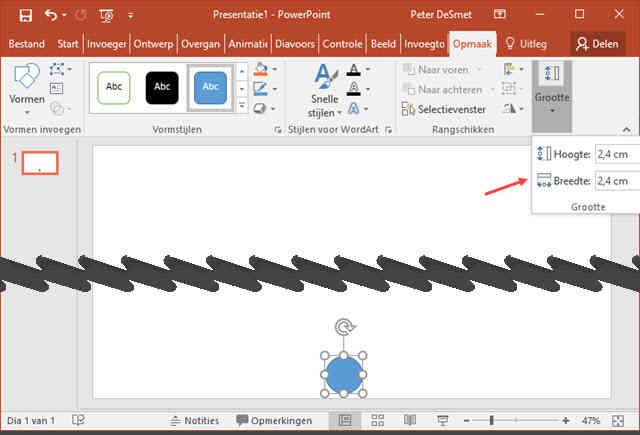Start slideshow from status bar icon
This screenshot has height=435, width=640.
click(442, 421)
